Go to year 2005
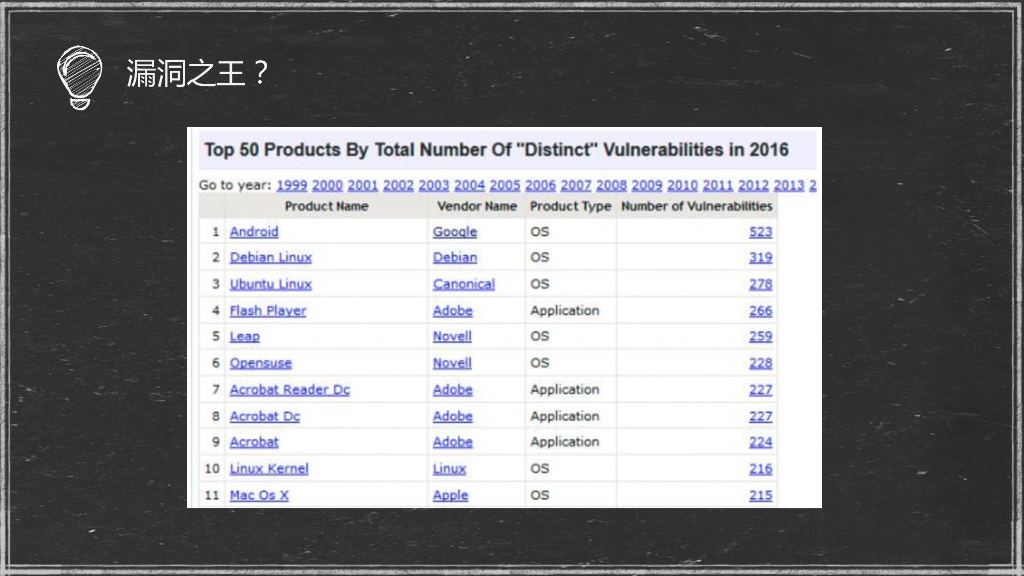This screenshot has width=1024, height=576. pos(505,185)
